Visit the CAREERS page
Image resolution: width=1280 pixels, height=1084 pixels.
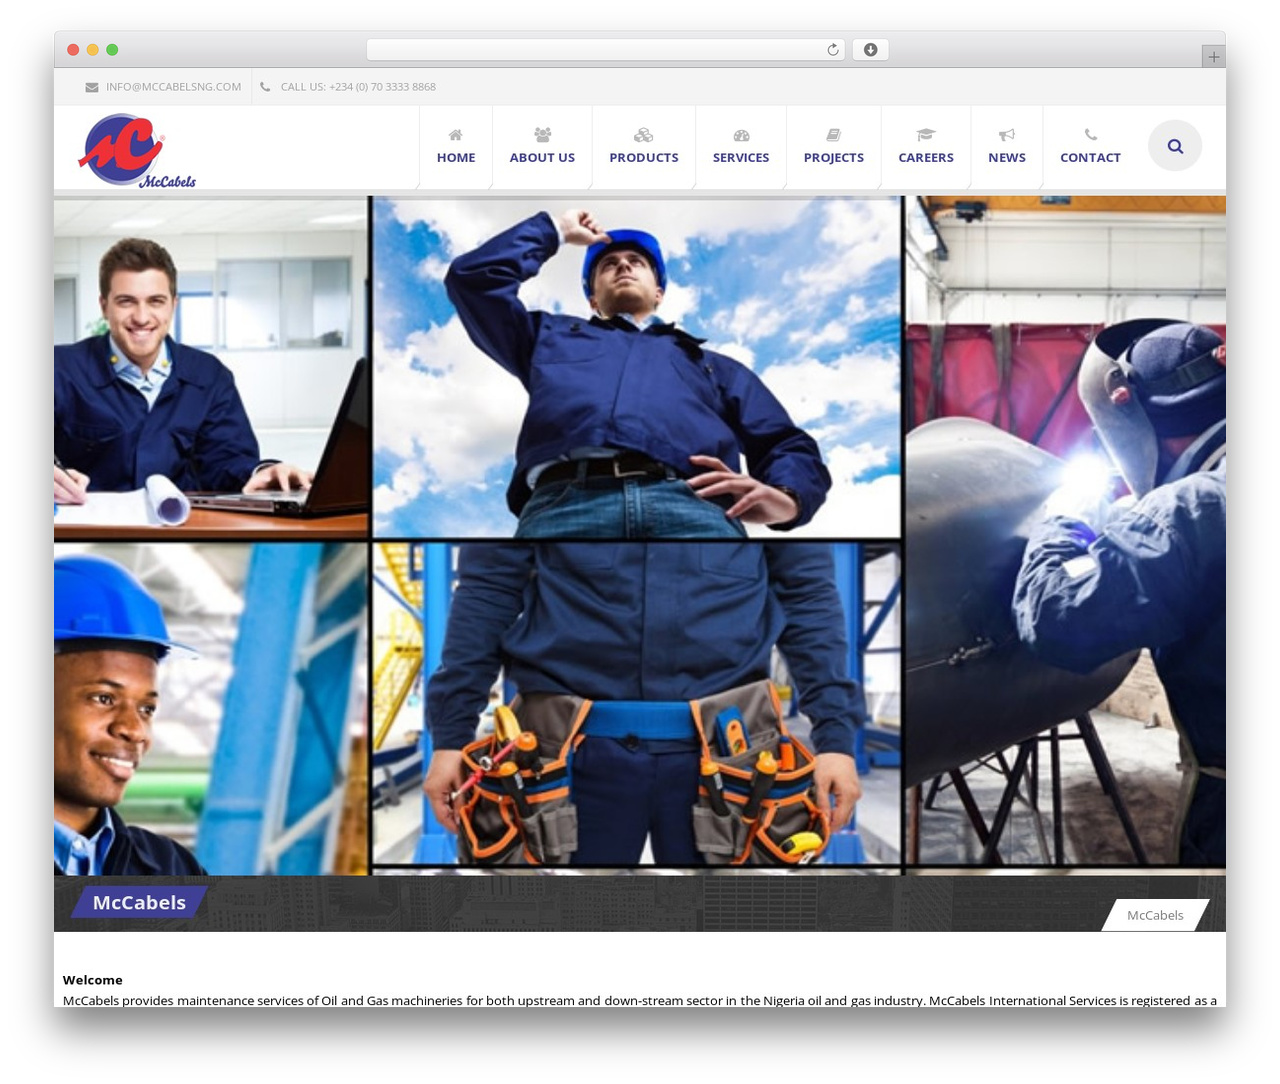(926, 158)
